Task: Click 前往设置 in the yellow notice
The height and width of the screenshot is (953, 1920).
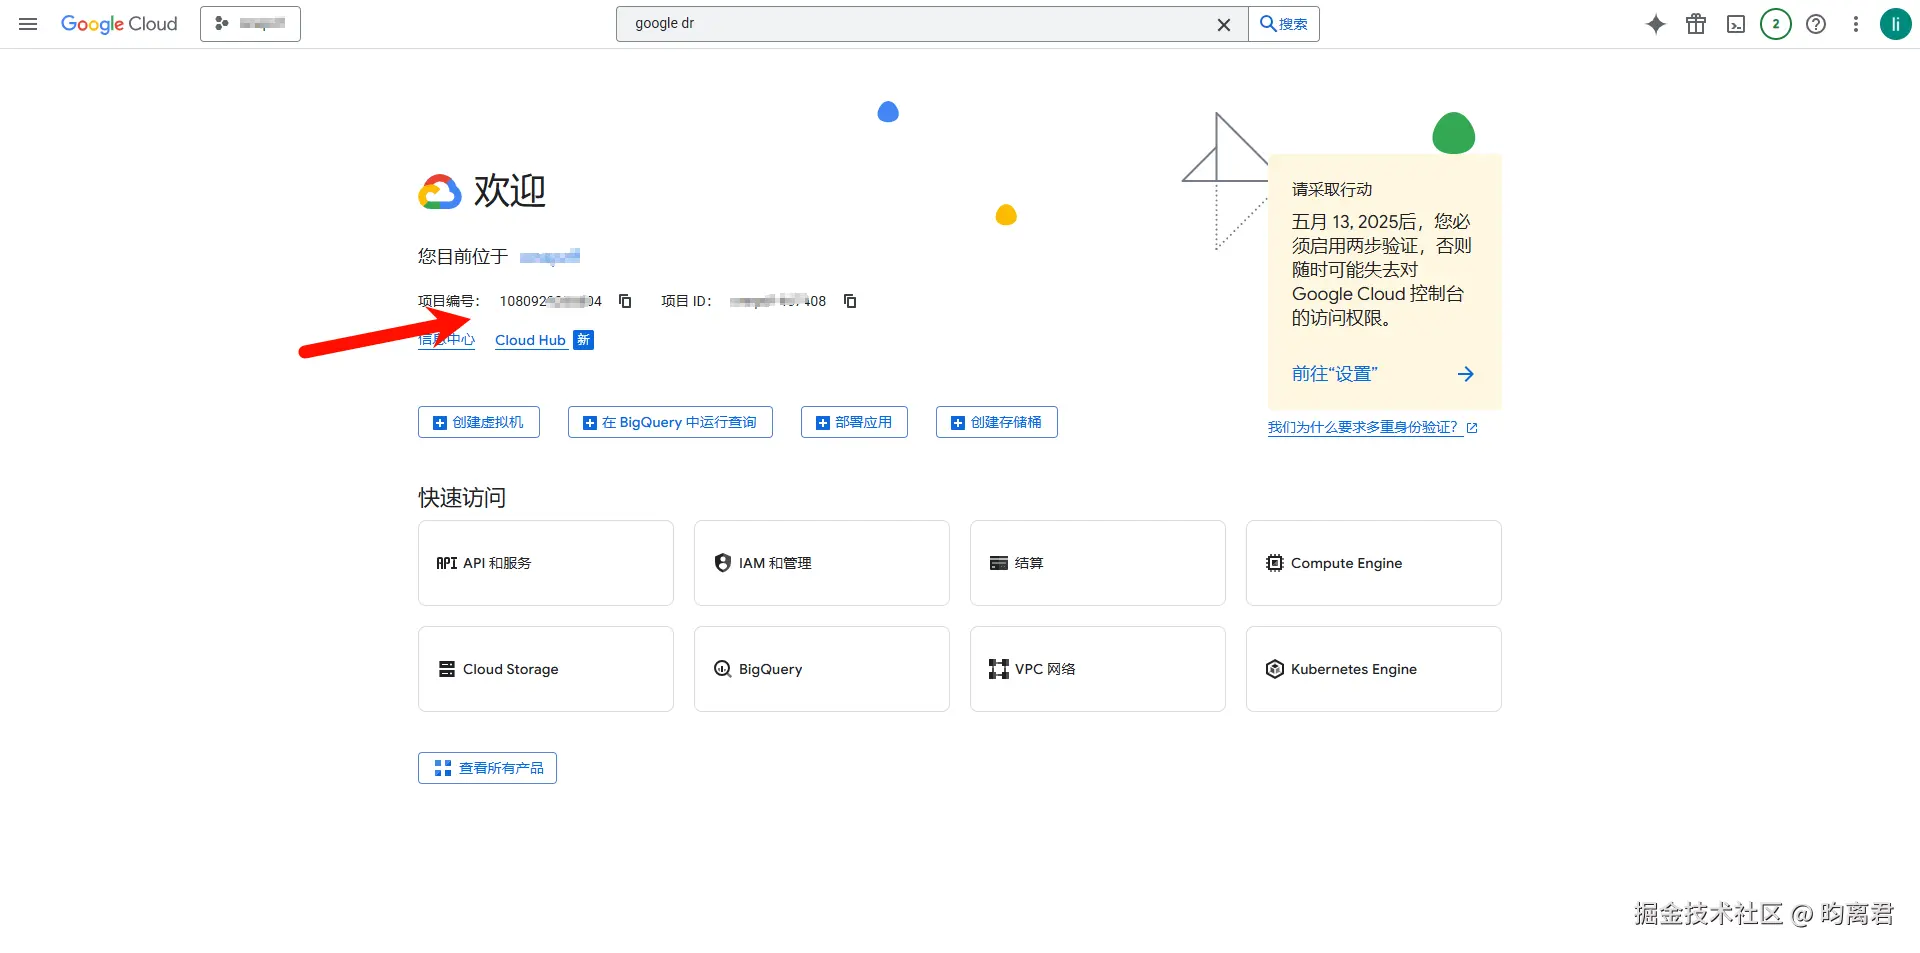Action: [1335, 373]
